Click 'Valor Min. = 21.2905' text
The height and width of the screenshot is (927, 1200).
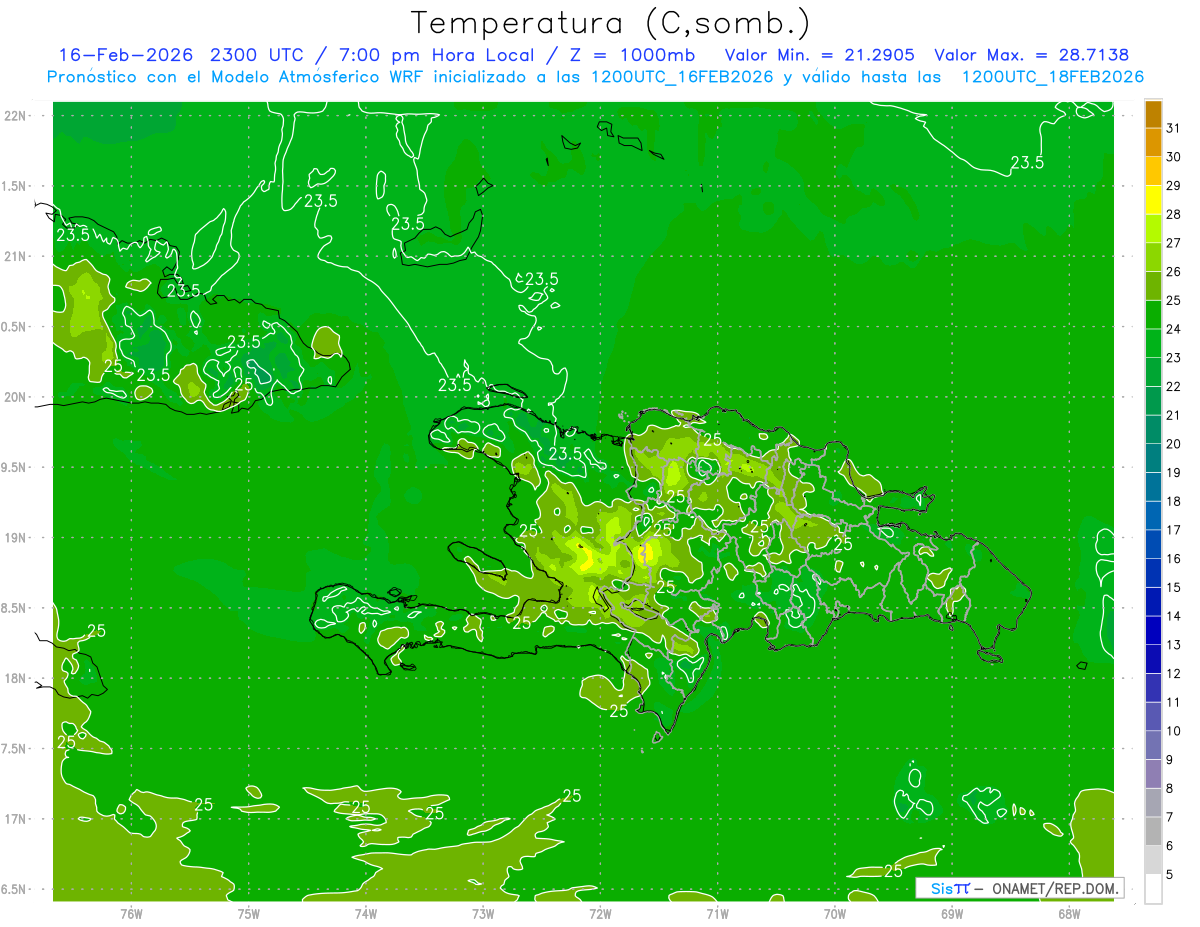[x=819, y=55]
